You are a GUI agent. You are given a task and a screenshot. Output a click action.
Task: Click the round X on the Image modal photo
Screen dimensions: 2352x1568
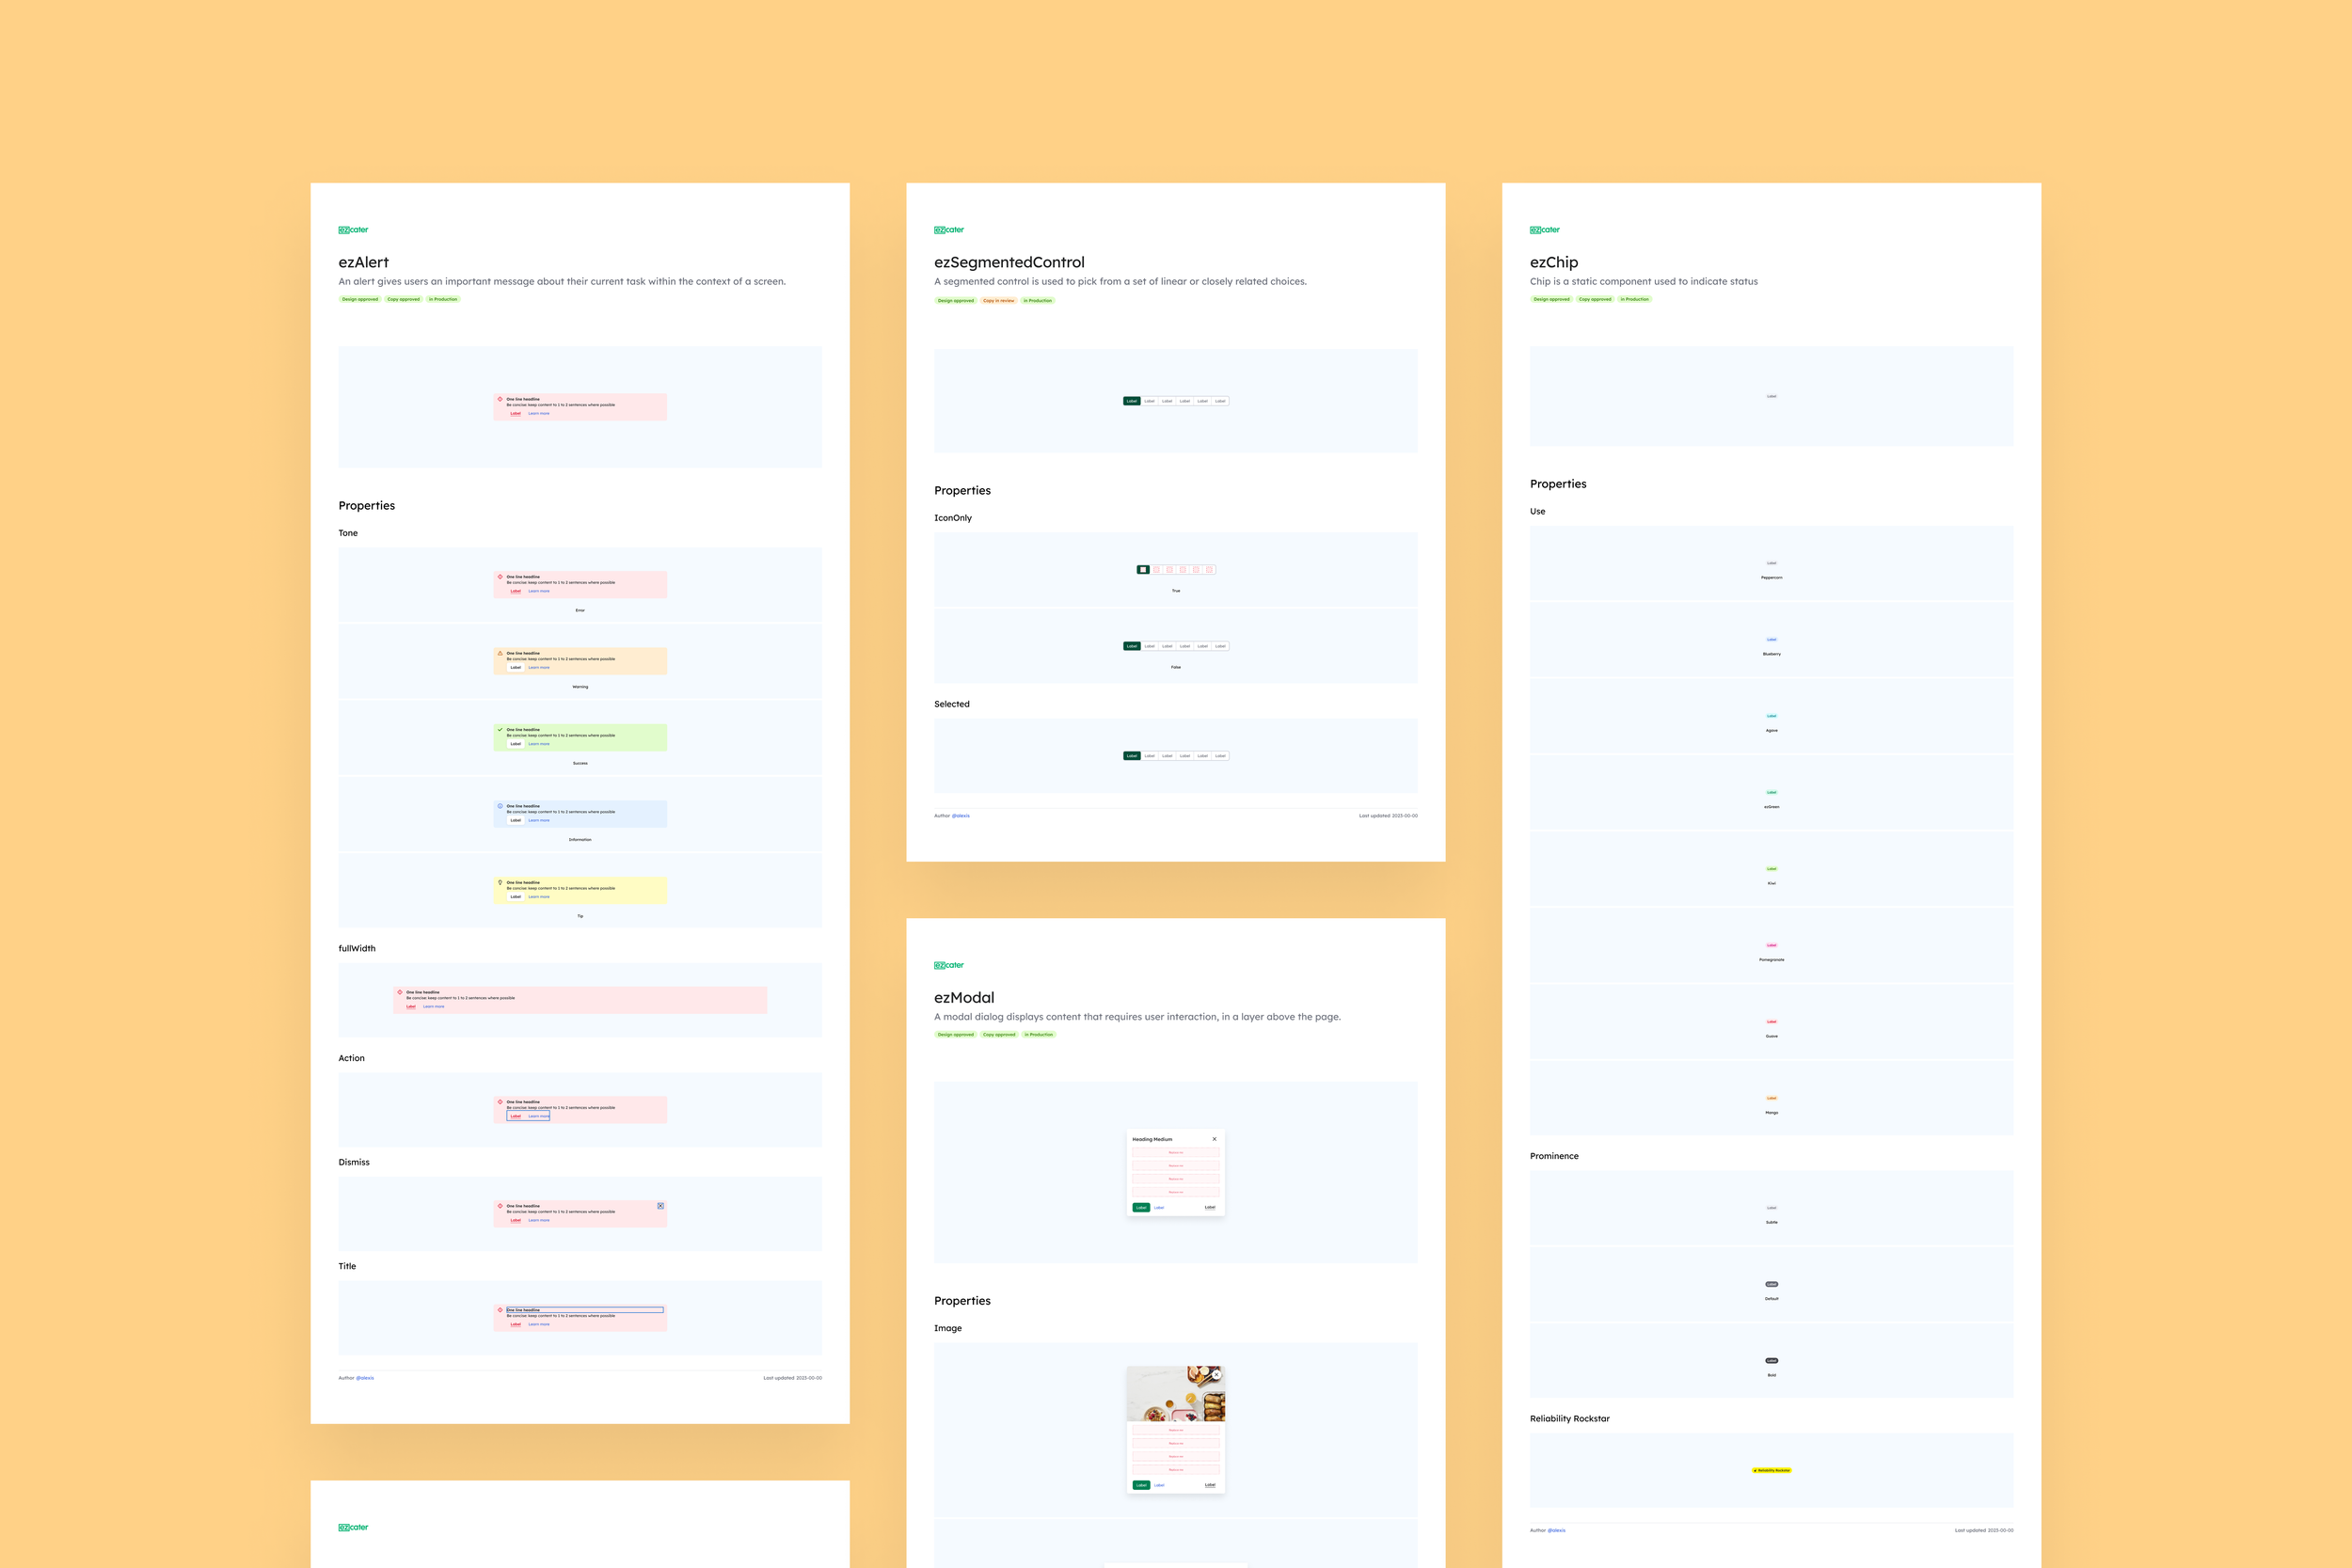(1216, 1375)
